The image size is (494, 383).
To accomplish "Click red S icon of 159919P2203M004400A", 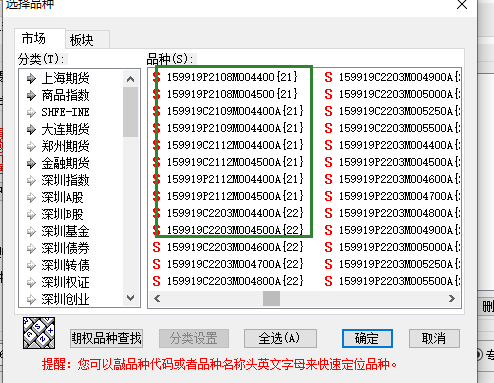I will click(328, 145).
